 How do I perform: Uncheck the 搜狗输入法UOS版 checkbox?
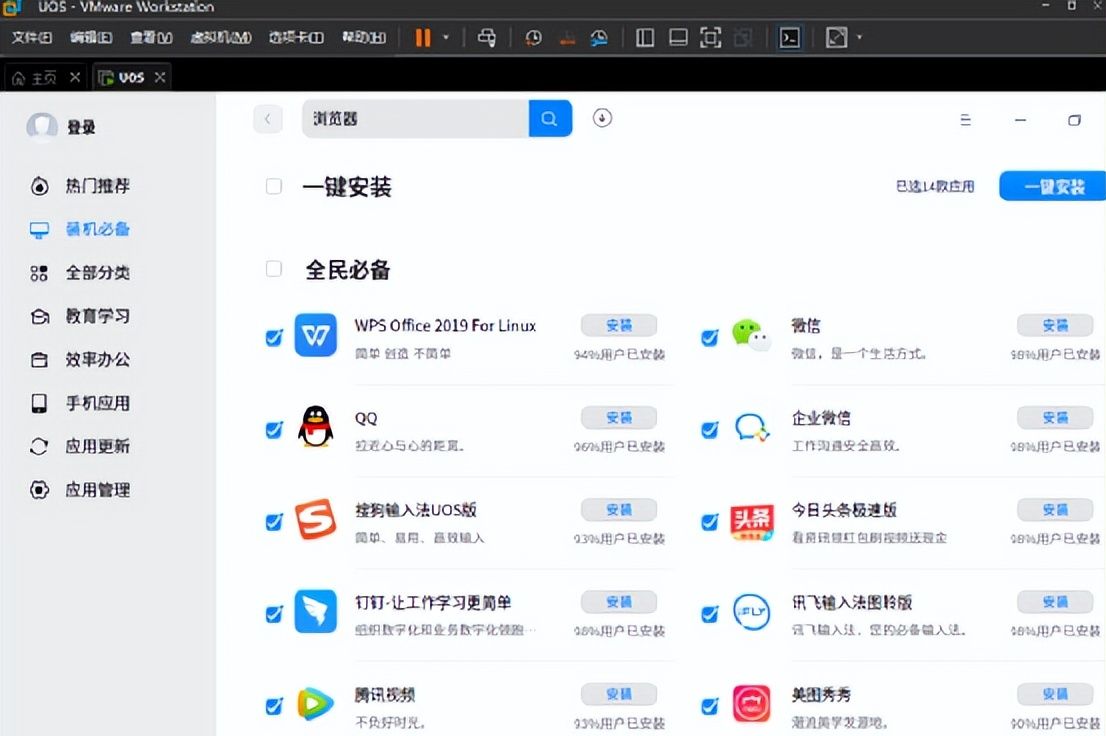click(x=274, y=522)
